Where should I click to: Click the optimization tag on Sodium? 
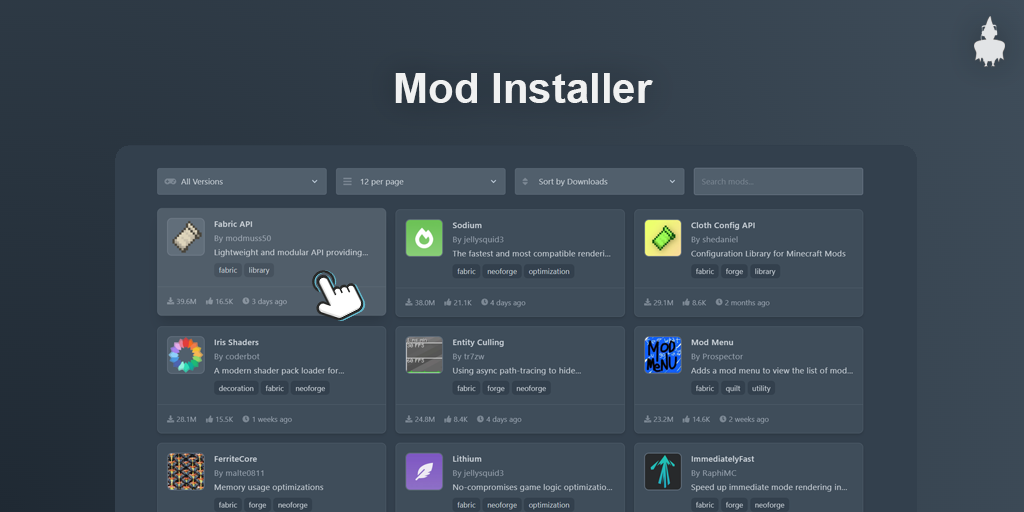pyautogui.click(x=549, y=272)
